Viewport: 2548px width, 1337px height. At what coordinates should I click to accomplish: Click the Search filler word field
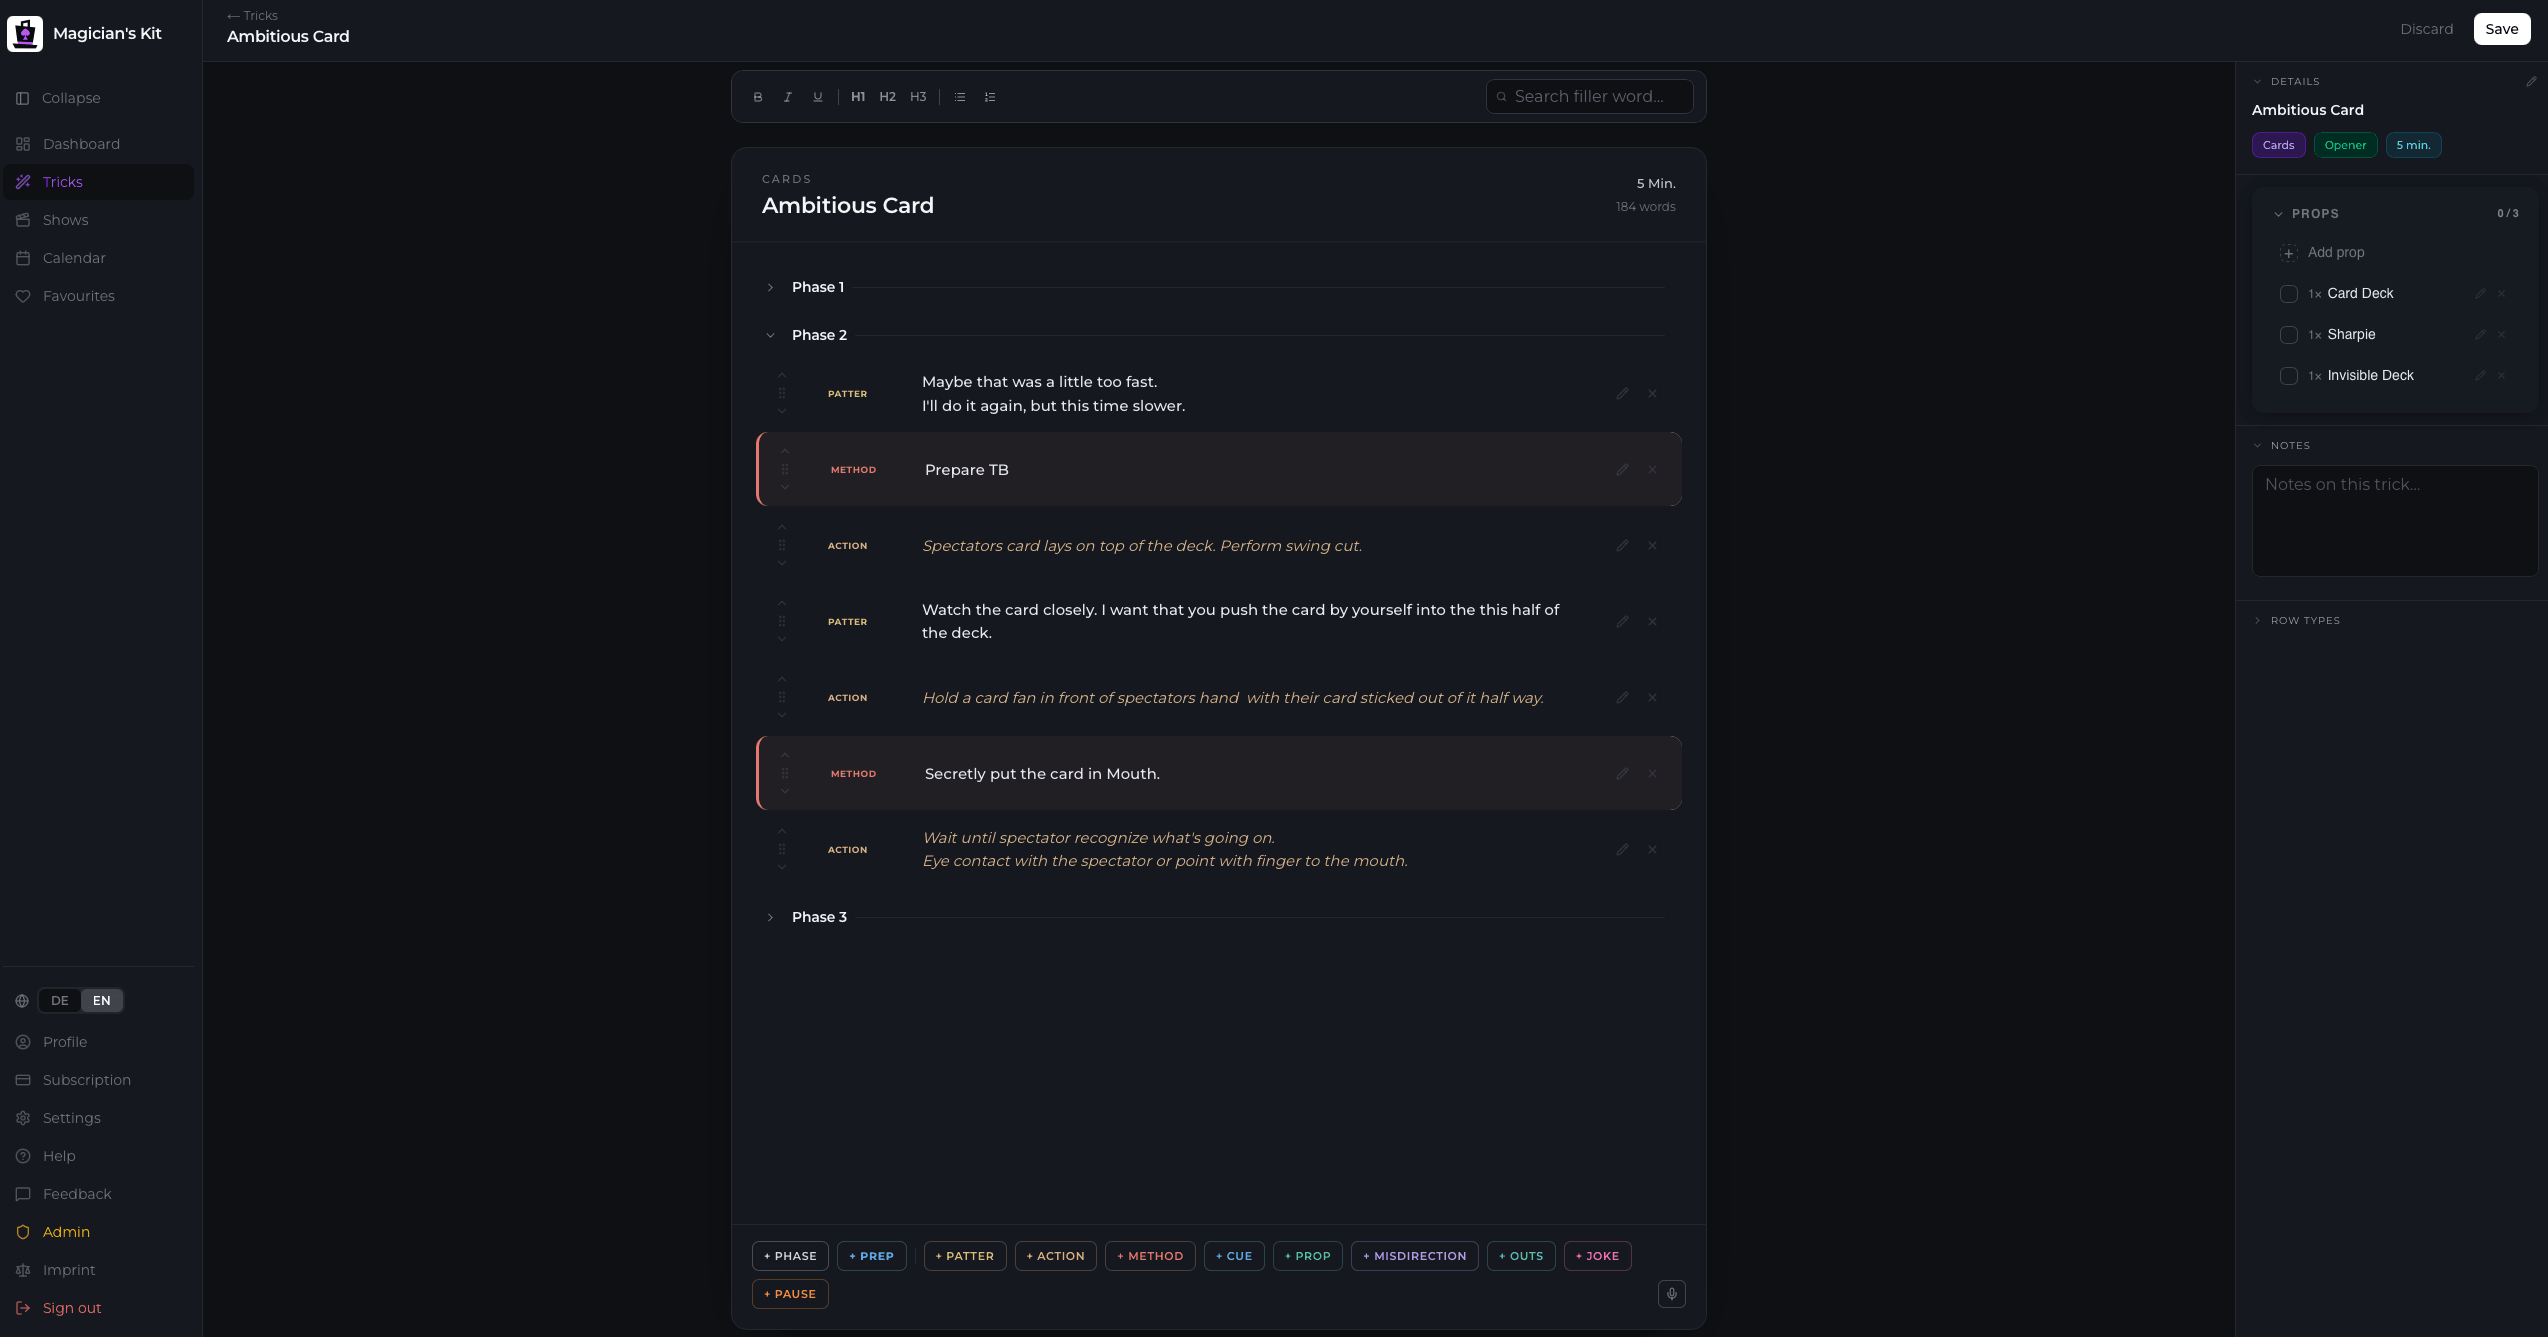coord(1589,97)
